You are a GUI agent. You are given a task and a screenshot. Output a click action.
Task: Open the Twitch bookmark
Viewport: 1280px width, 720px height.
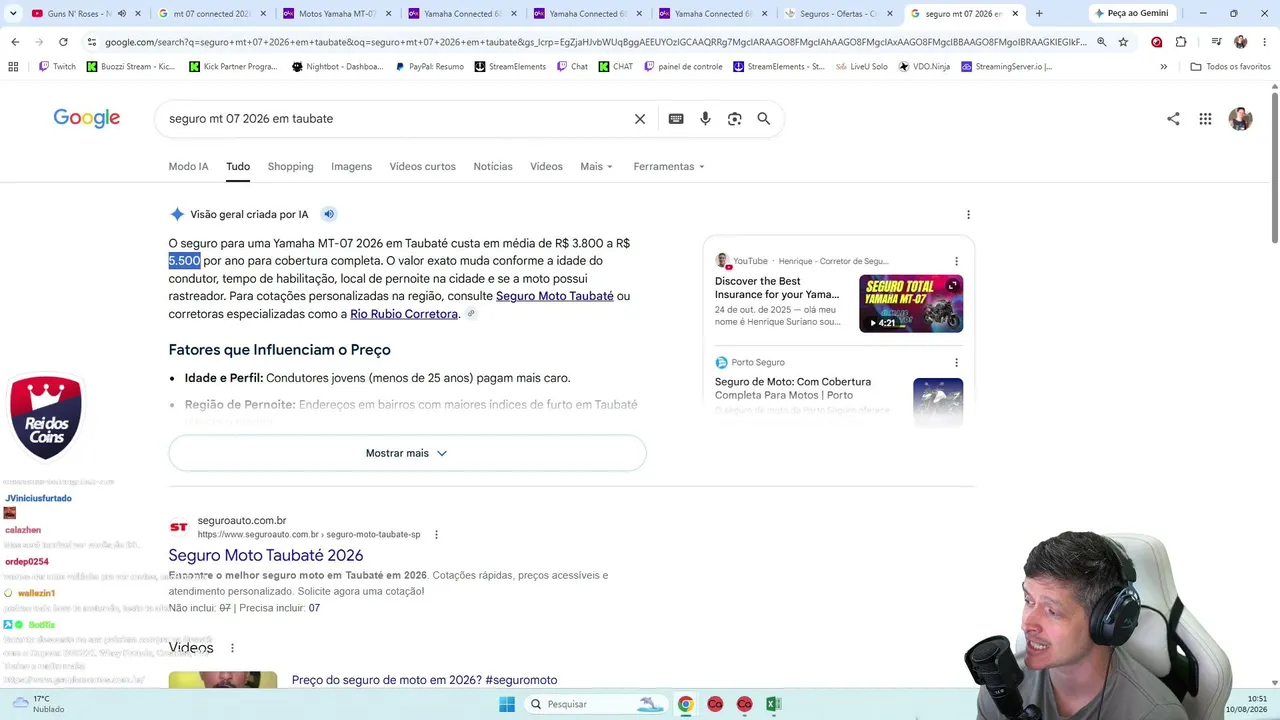point(57,67)
